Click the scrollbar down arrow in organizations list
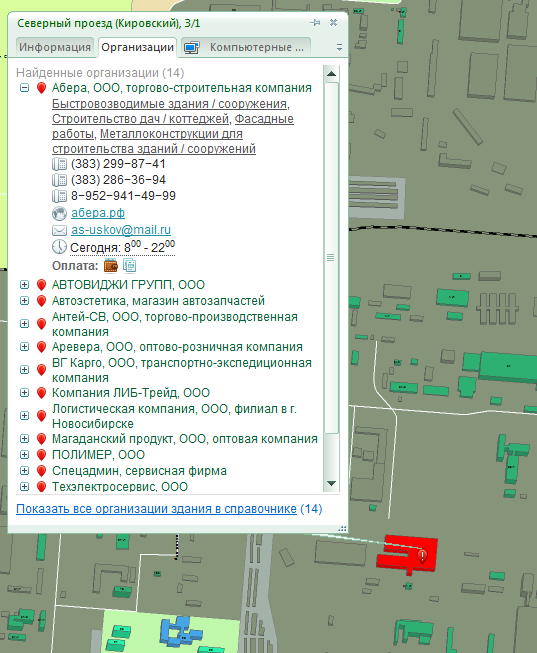Viewport: 537px width, 653px height. tap(331, 484)
